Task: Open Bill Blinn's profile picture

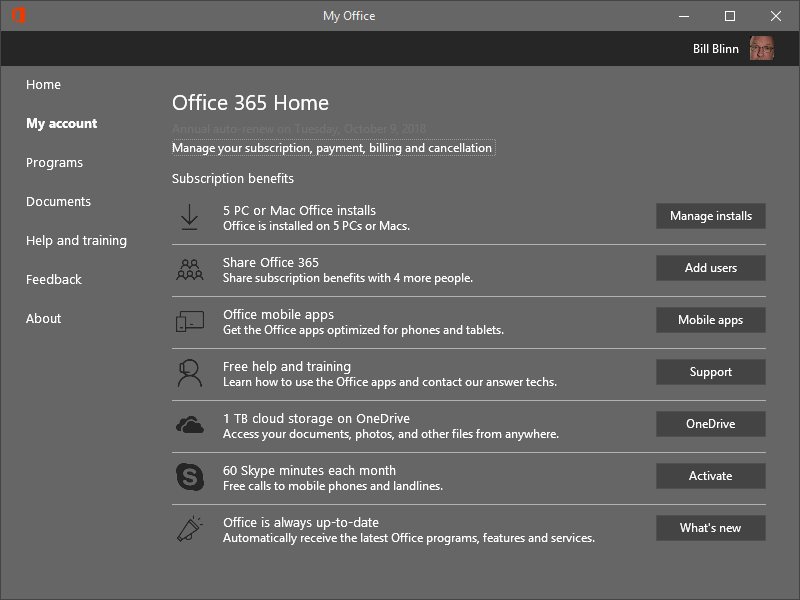Action: pyautogui.click(x=762, y=48)
